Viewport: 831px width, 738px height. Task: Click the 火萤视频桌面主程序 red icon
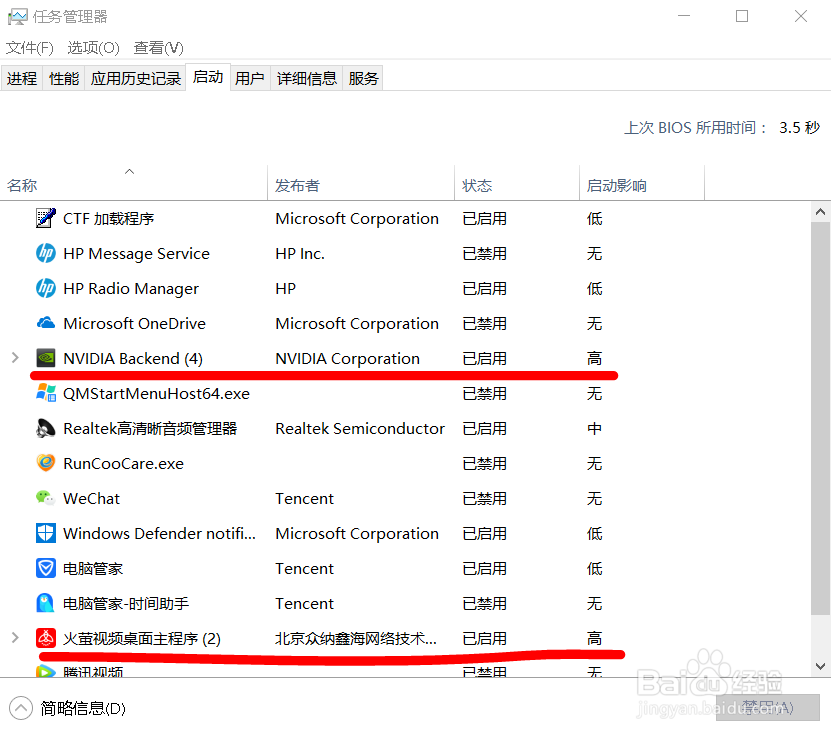(x=46, y=637)
